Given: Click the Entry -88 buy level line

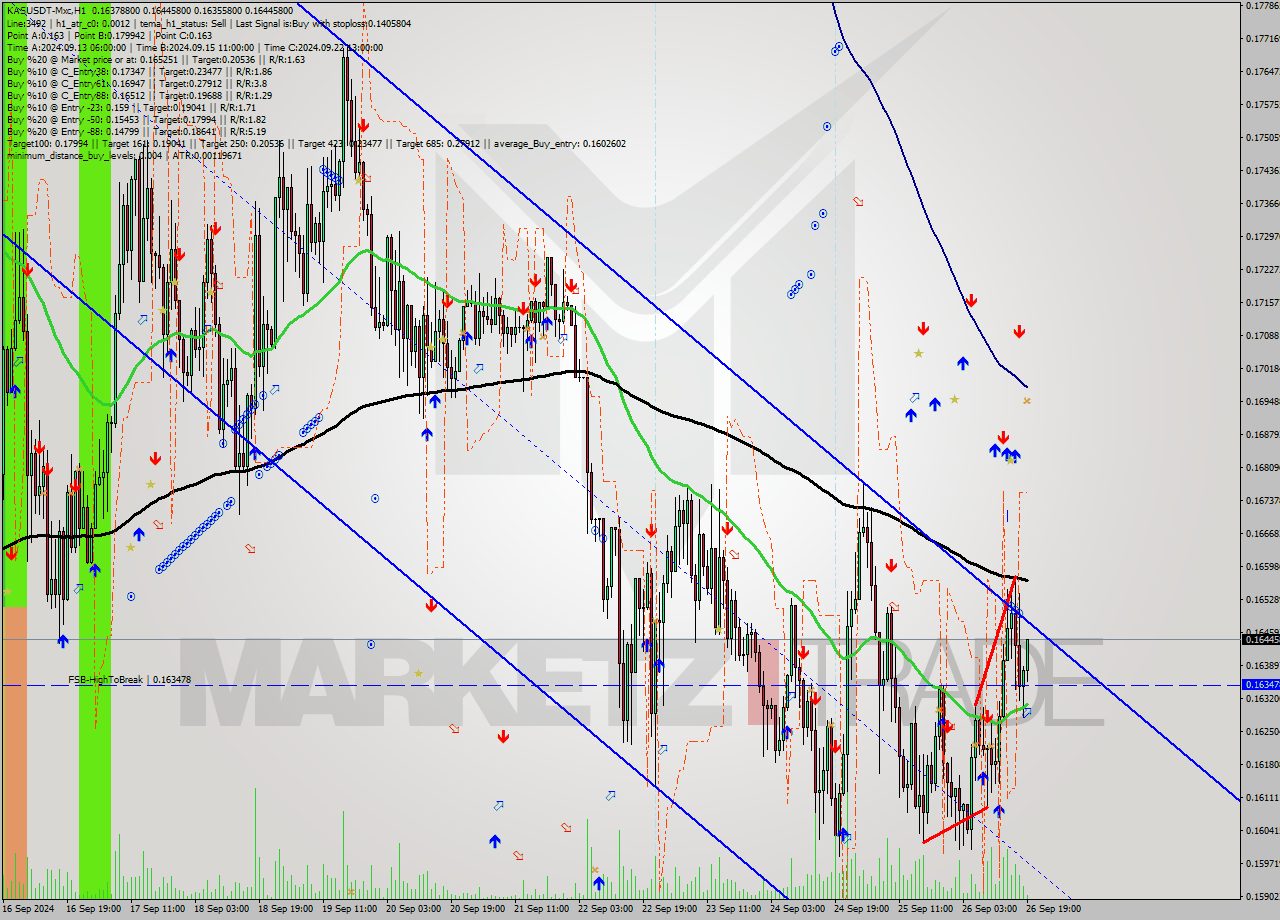Looking at the screenshot, I should tap(136, 131).
